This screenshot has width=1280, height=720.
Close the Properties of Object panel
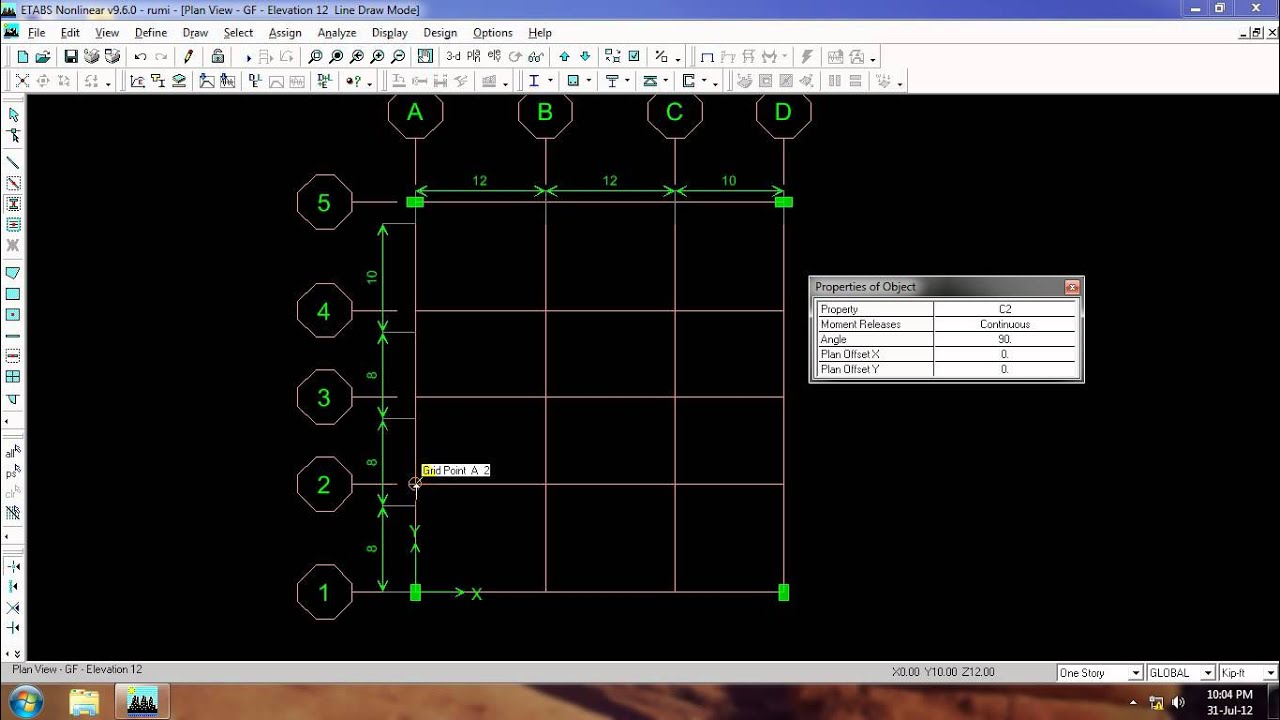pyautogui.click(x=1072, y=287)
